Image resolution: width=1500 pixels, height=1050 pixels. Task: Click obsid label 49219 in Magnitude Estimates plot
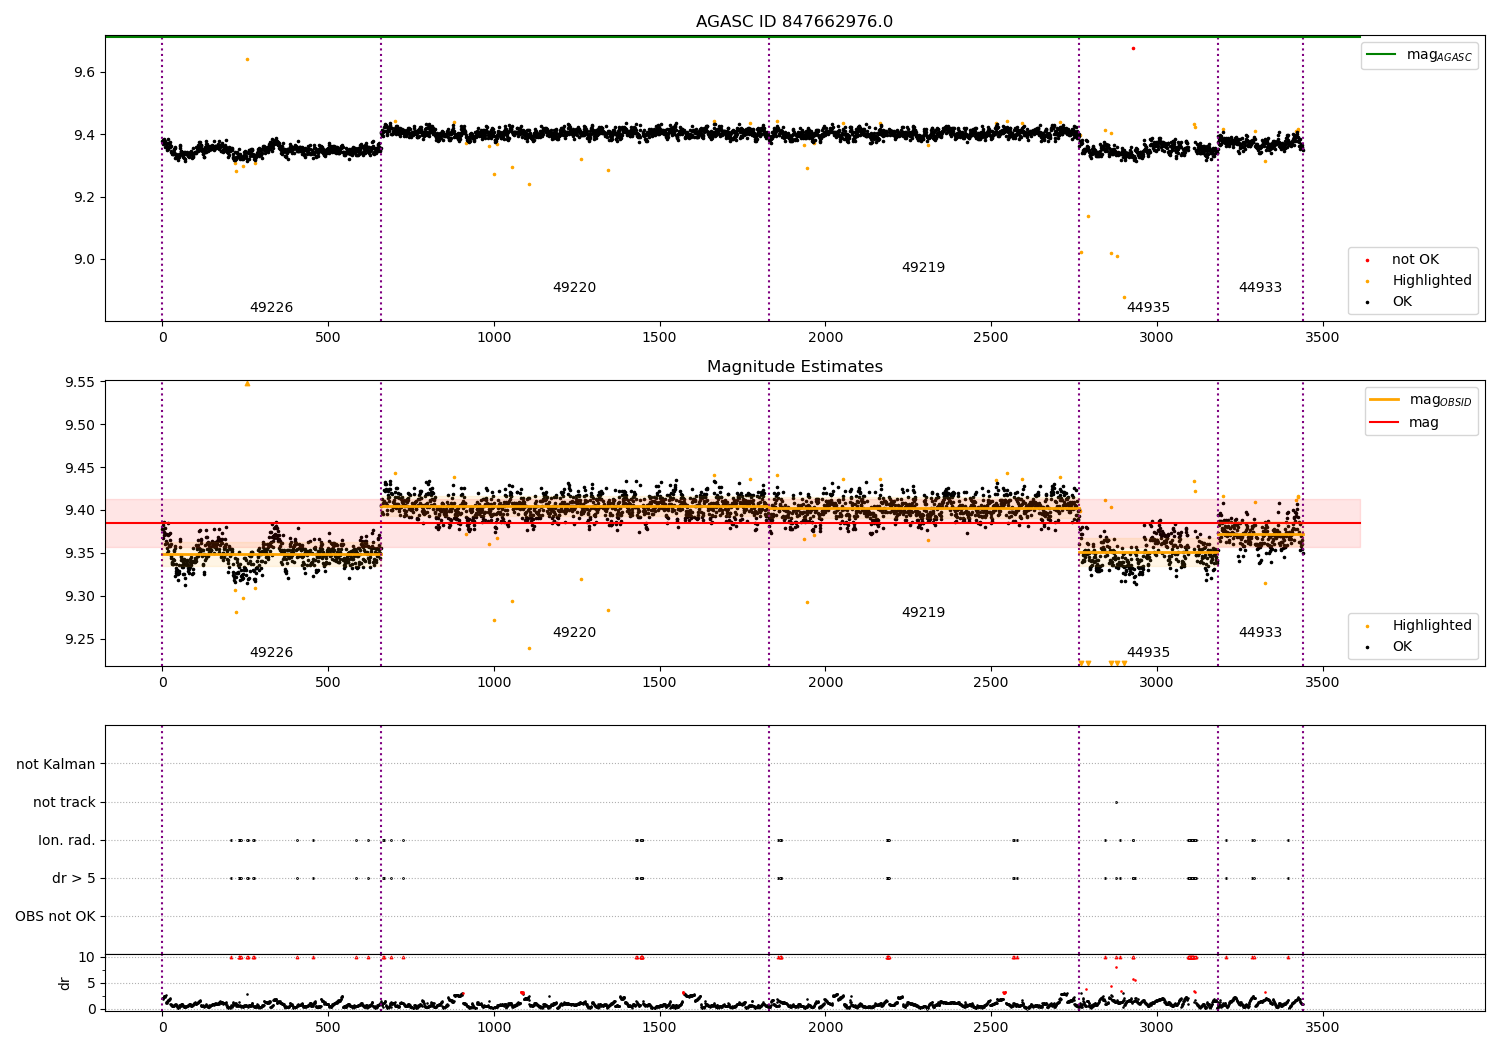click(923, 613)
